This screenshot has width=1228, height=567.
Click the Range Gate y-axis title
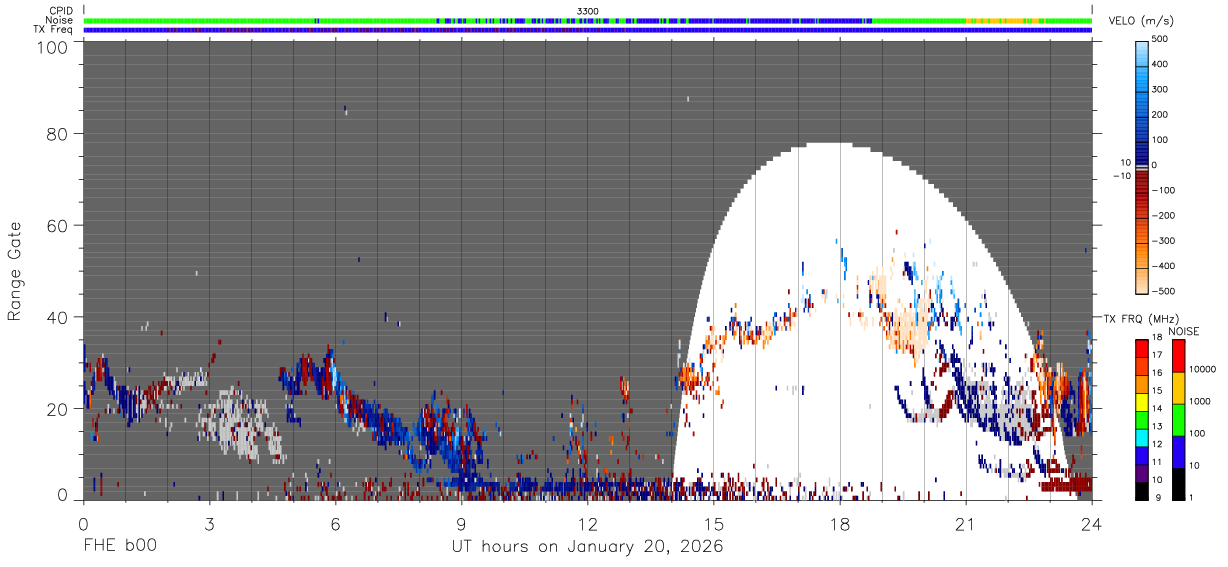15,271
